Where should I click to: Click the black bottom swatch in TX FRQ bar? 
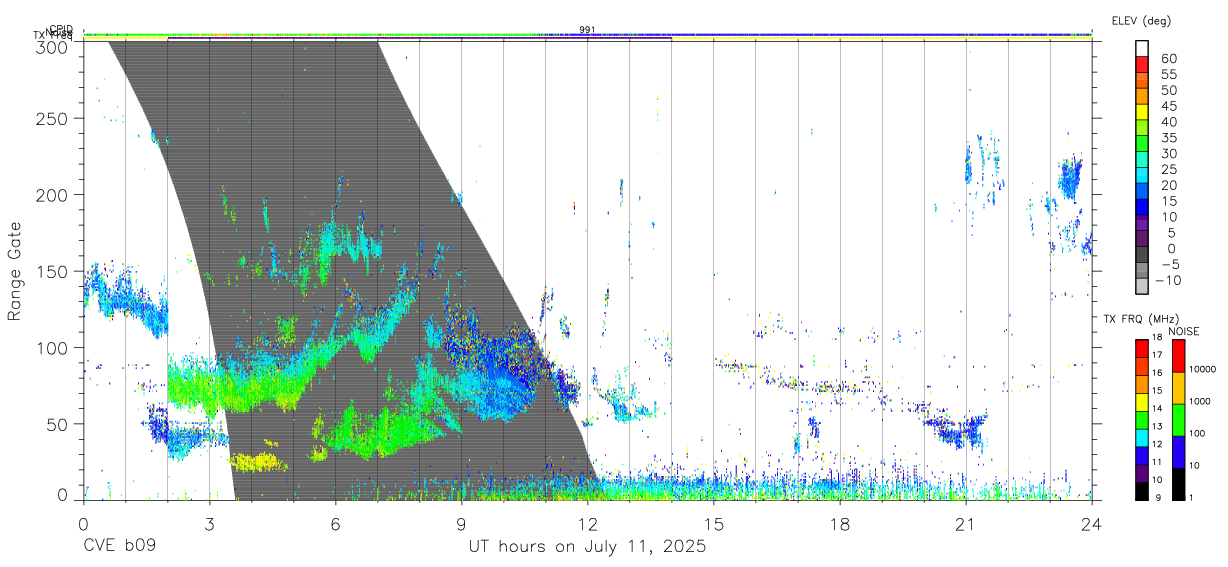pos(1142,491)
